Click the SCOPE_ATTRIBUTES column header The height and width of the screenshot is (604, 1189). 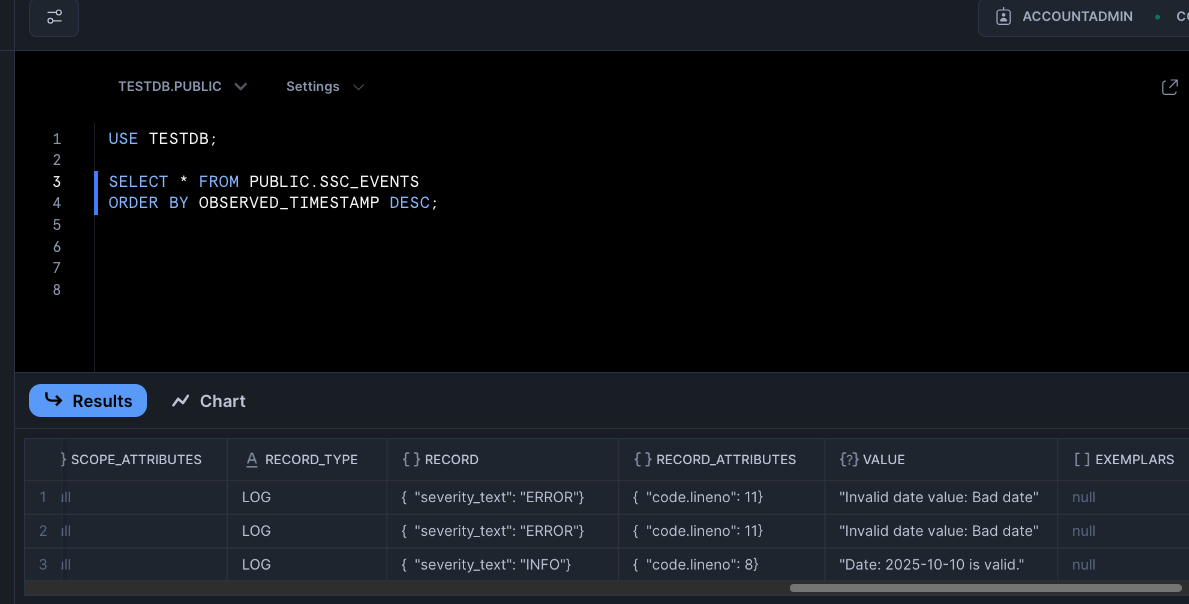tap(136, 460)
